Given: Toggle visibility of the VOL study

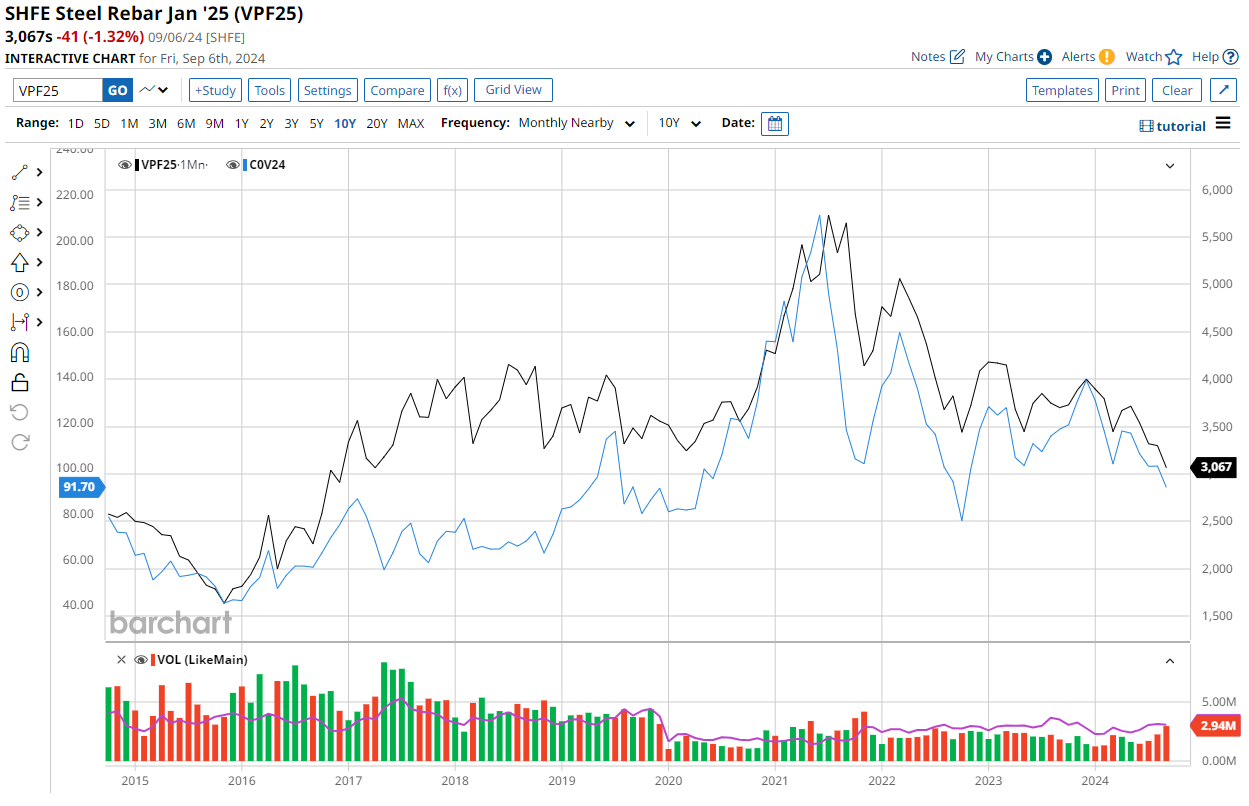Looking at the screenshot, I should 141,660.
